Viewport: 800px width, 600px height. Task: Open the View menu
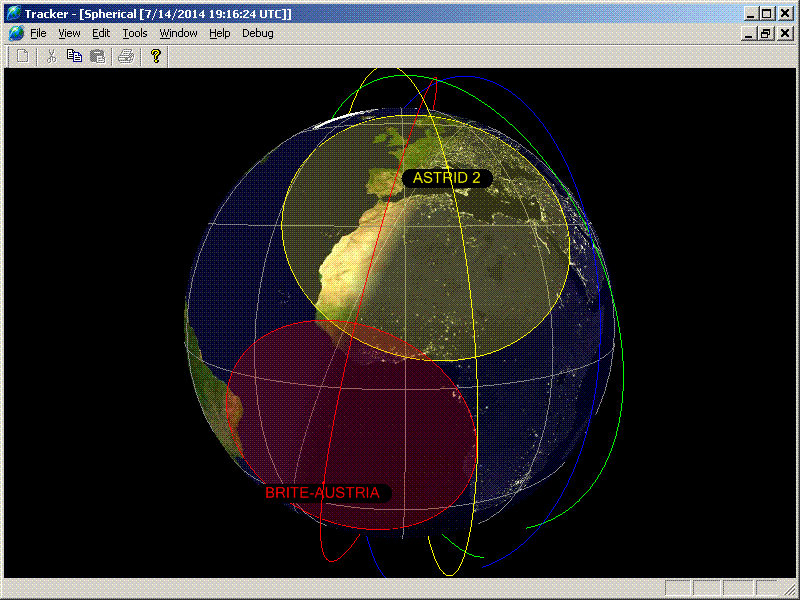point(69,34)
